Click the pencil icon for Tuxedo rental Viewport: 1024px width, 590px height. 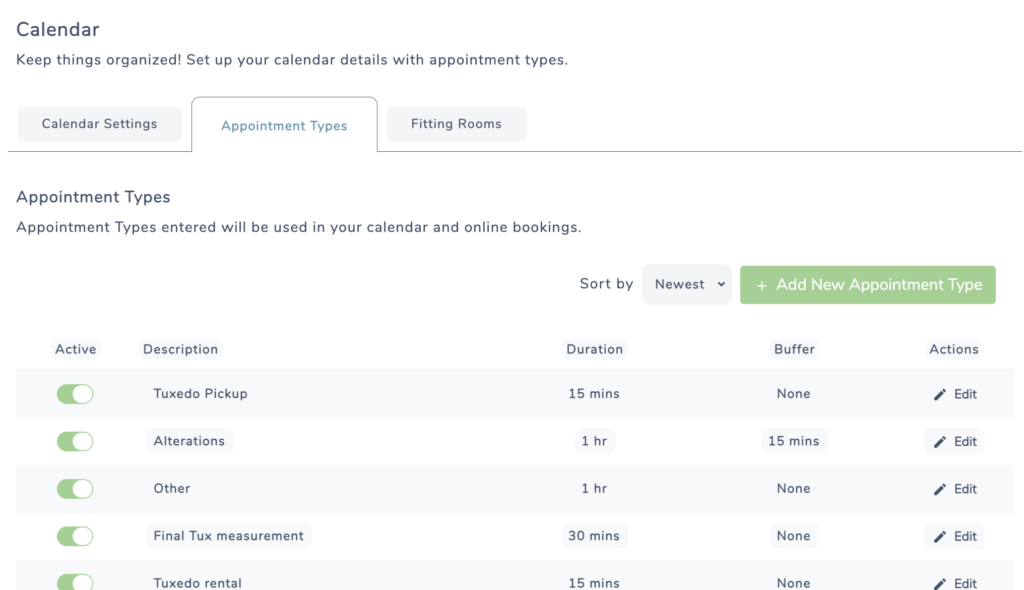pos(940,583)
